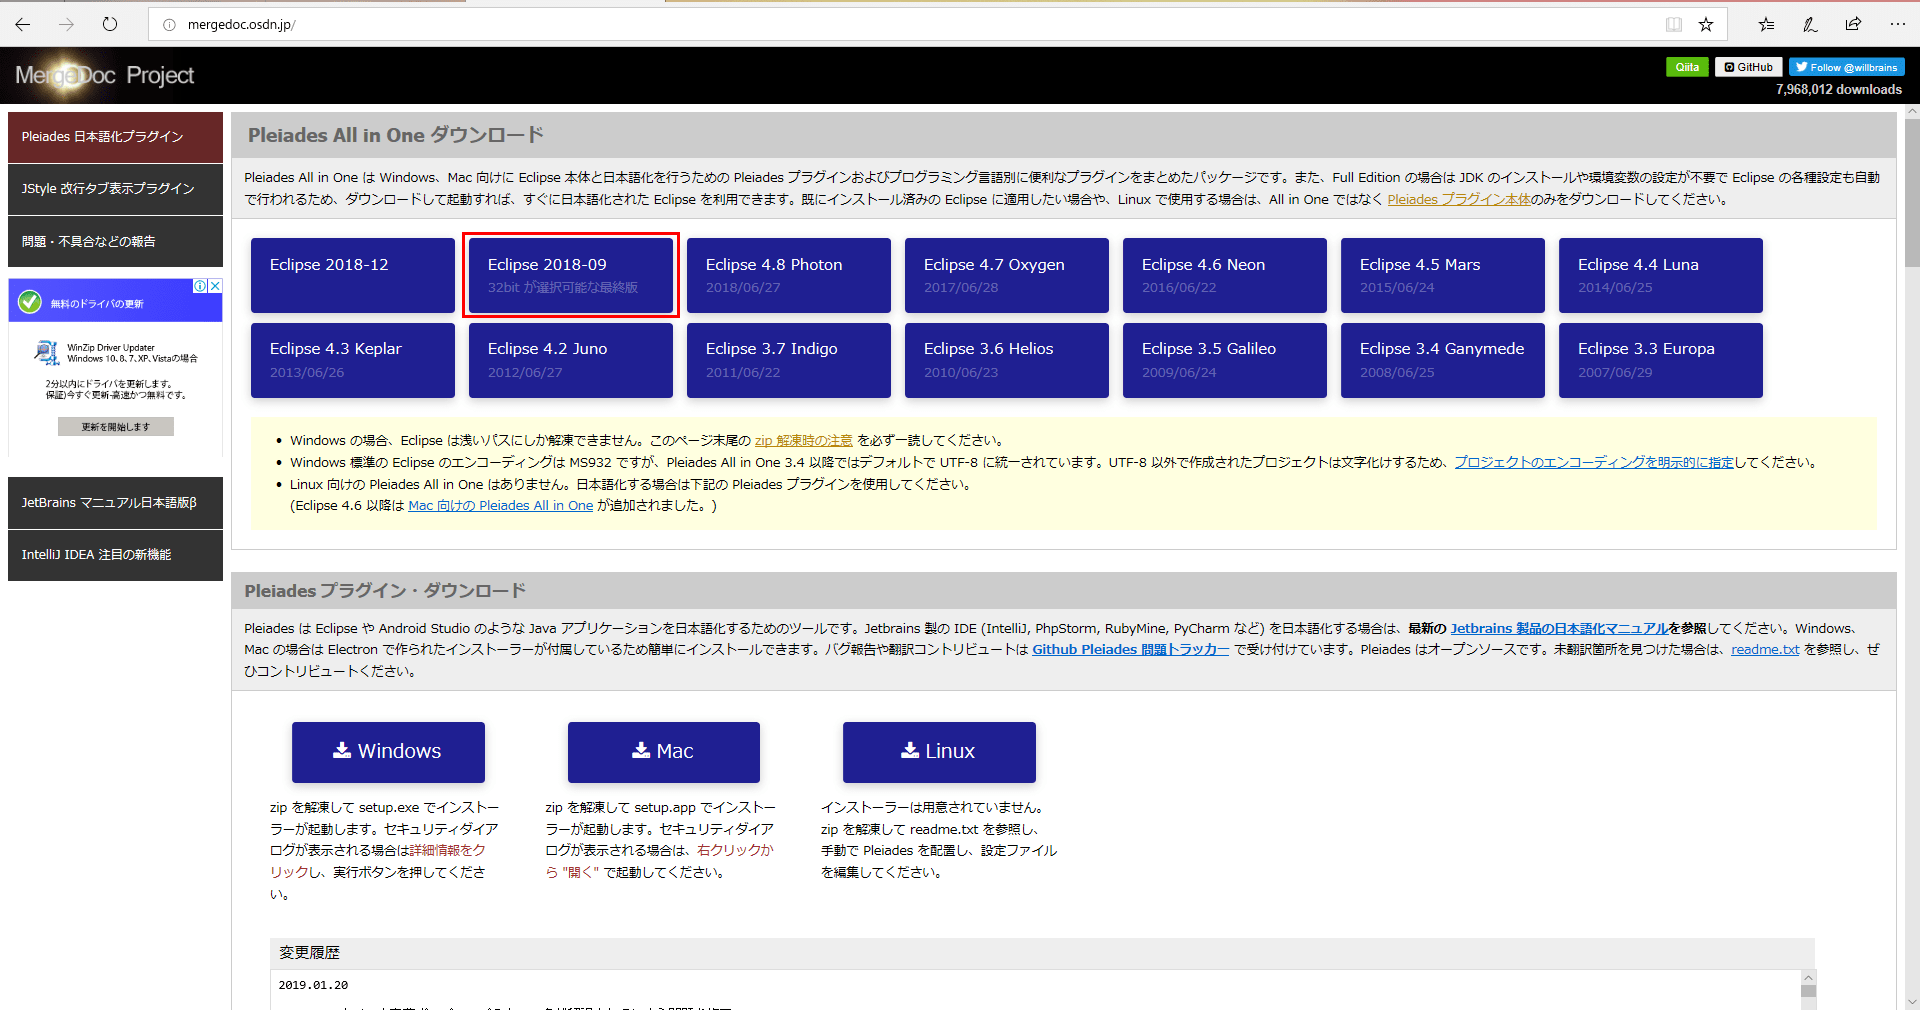Viewport: 1920px width, 1010px height.
Task: Click 変更履歴 box scroll up arrow
Action: click(1808, 977)
